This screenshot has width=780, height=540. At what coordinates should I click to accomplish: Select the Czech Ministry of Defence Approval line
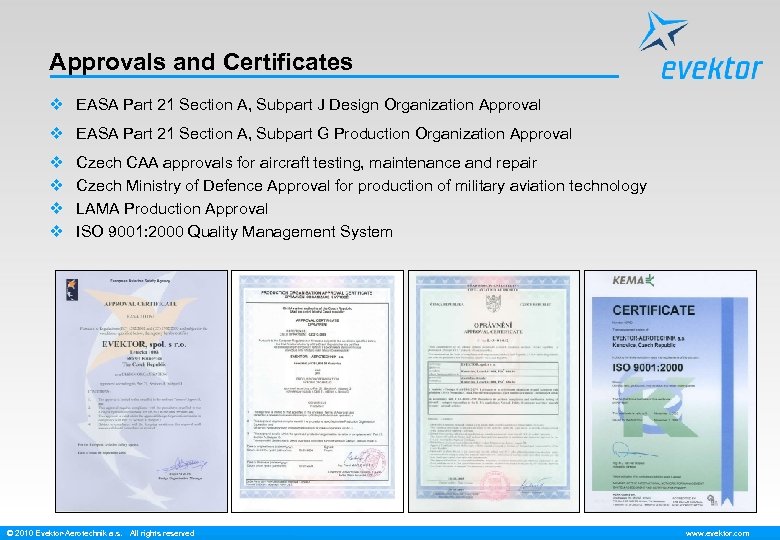(361, 186)
